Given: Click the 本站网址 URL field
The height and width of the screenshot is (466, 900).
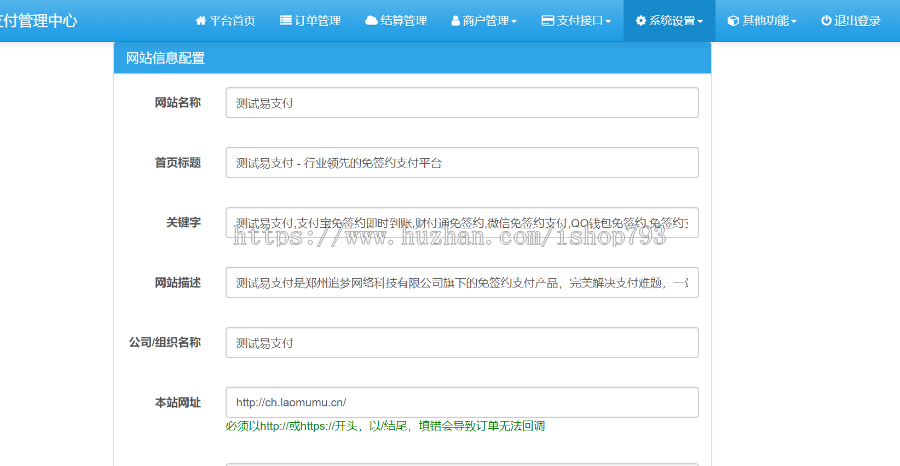Looking at the screenshot, I should pyautogui.click(x=461, y=402).
